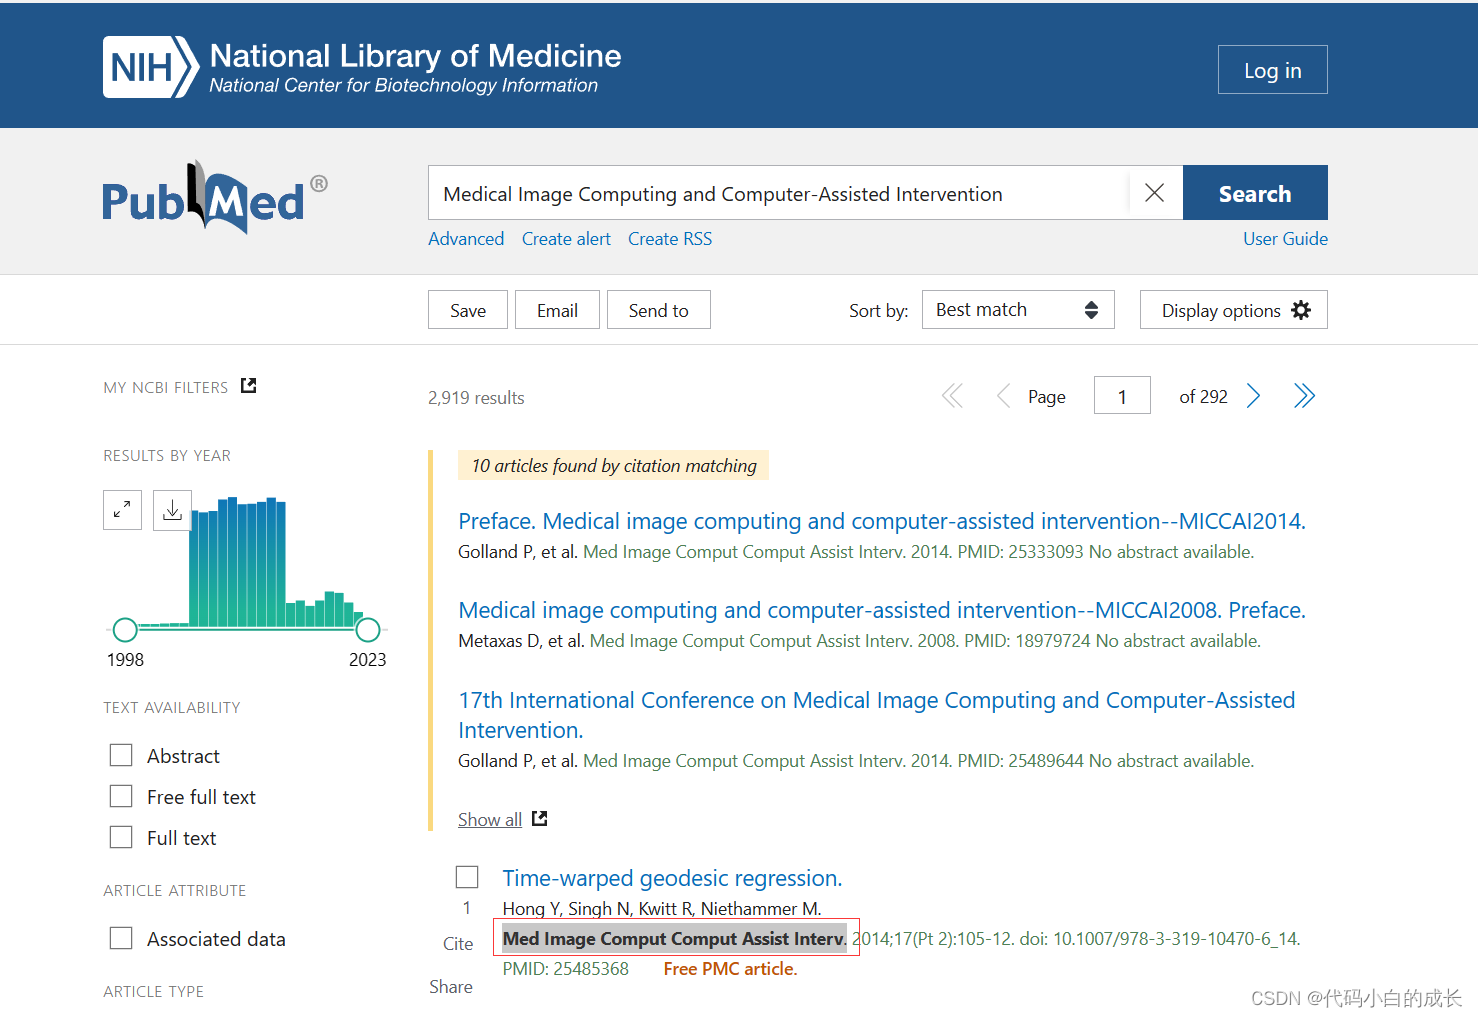Click the external link icon next to Show all
The width and height of the screenshot is (1478, 1017).
[x=540, y=819]
